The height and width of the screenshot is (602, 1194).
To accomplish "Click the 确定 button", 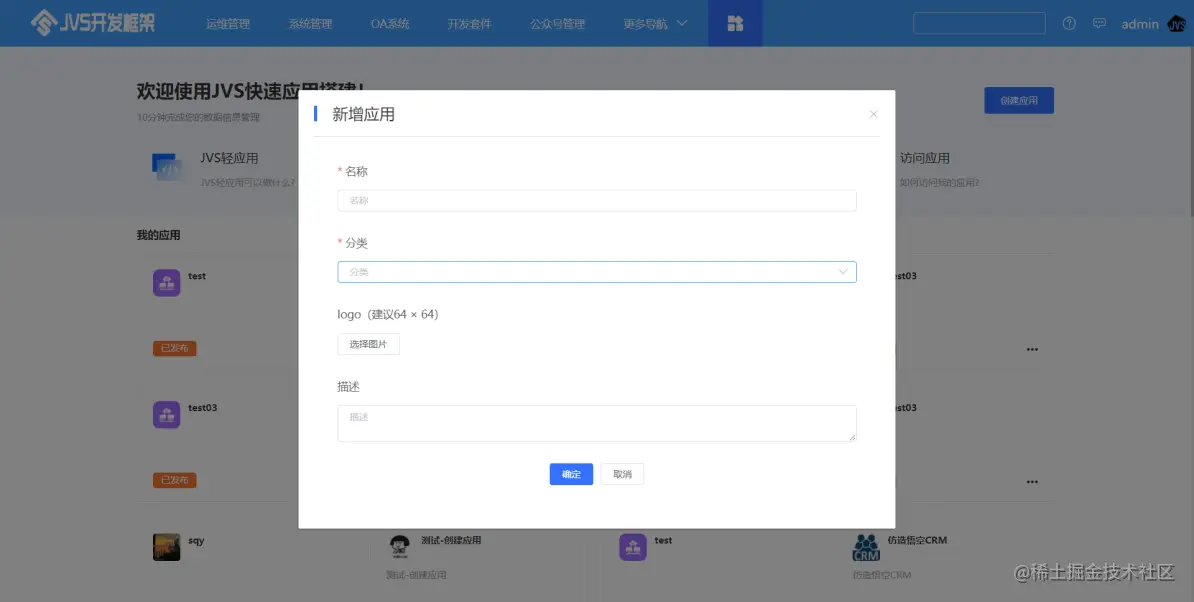I will click(571, 474).
